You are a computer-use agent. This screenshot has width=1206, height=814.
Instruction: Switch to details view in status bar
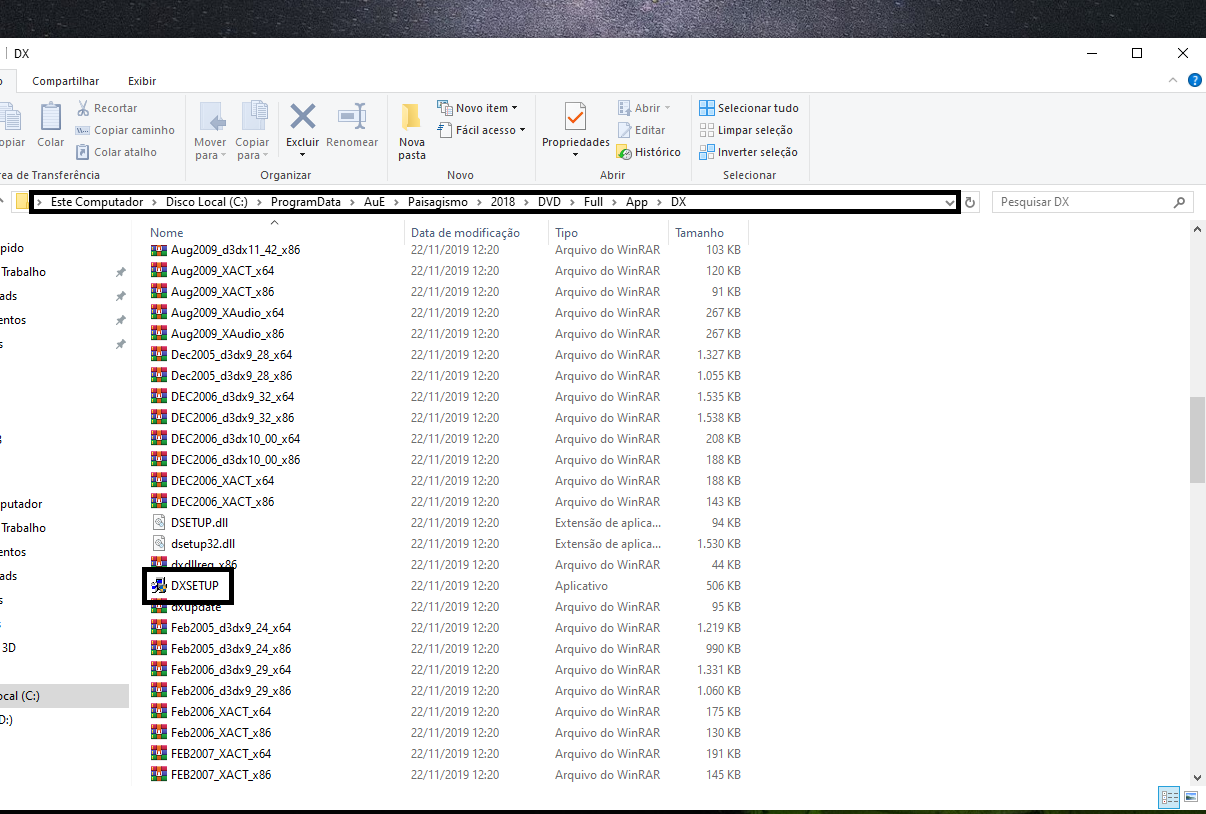[x=1168, y=797]
